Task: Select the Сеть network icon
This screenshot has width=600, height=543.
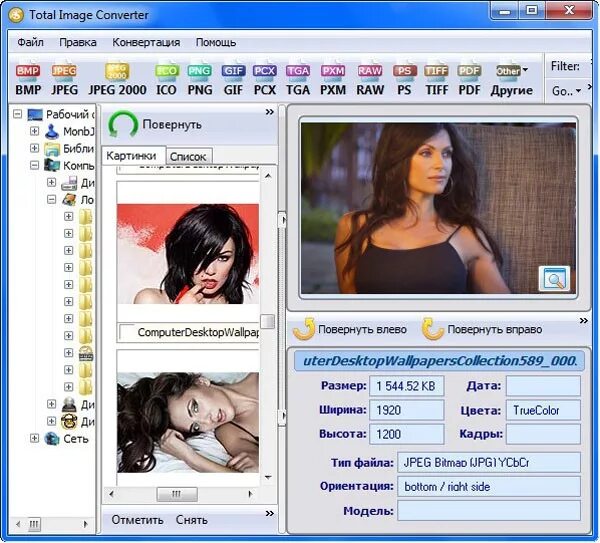Action: click(x=52, y=439)
